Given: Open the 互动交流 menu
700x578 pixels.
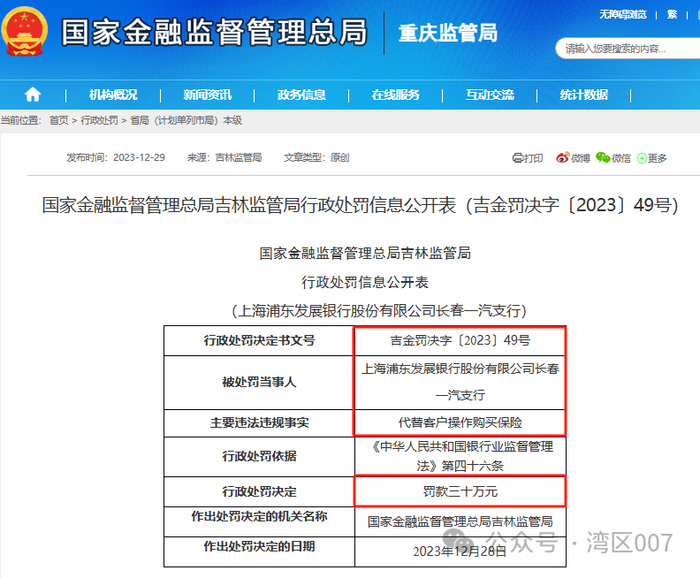Looking at the screenshot, I should (x=490, y=95).
